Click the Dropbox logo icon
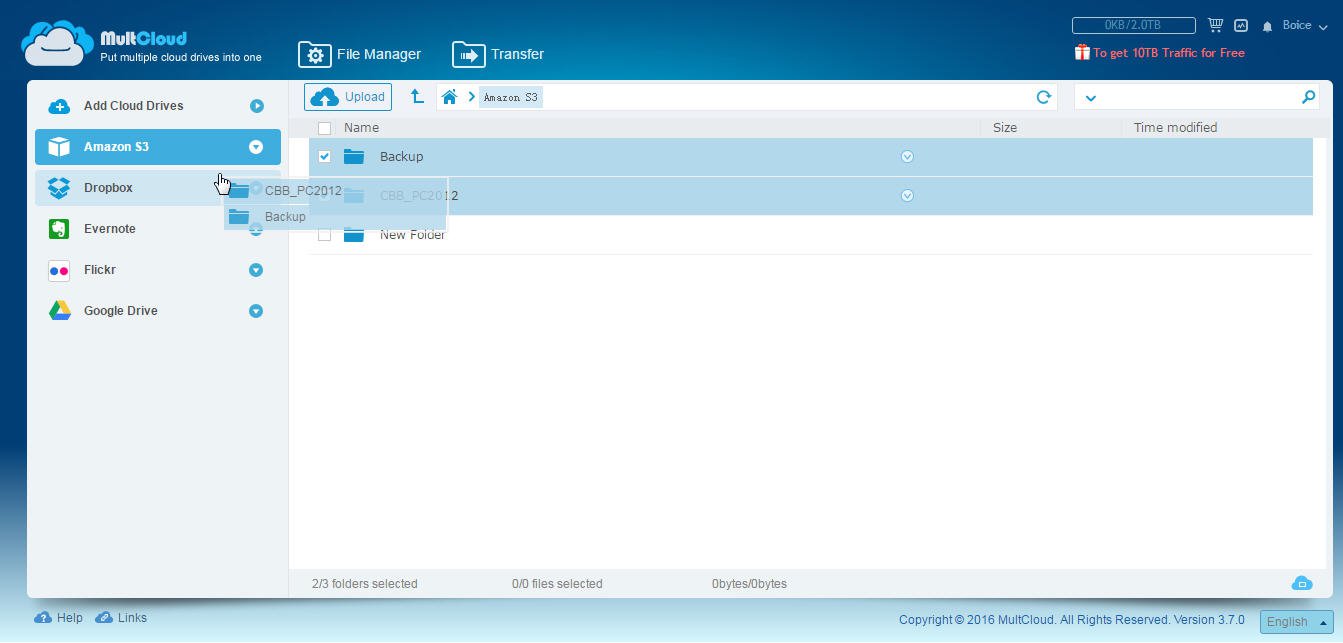Screen dimensions: 1343x643 pyautogui.click(x=59, y=188)
